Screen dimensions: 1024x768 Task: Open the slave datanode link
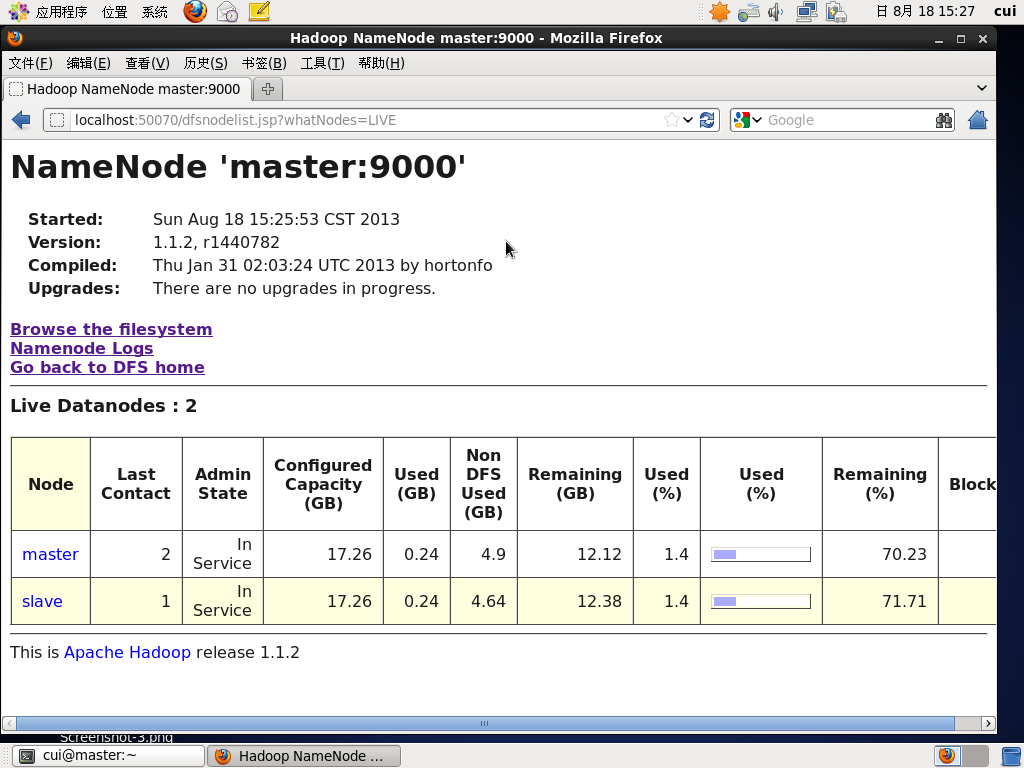42,601
